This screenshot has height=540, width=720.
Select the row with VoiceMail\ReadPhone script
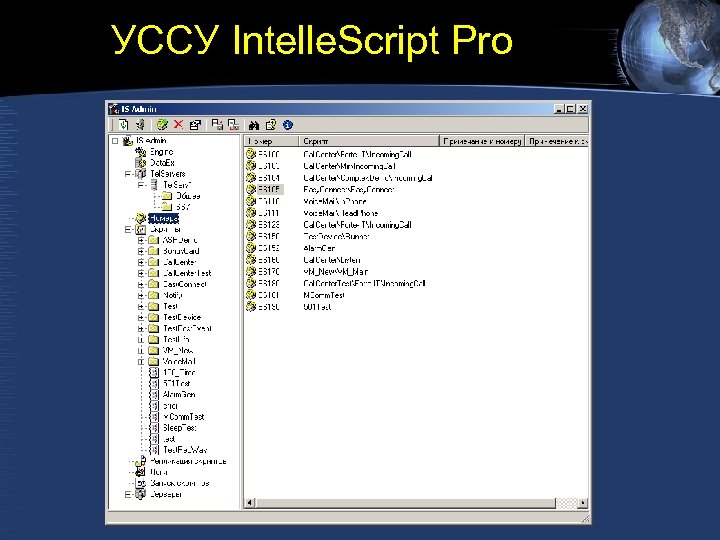(340, 213)
